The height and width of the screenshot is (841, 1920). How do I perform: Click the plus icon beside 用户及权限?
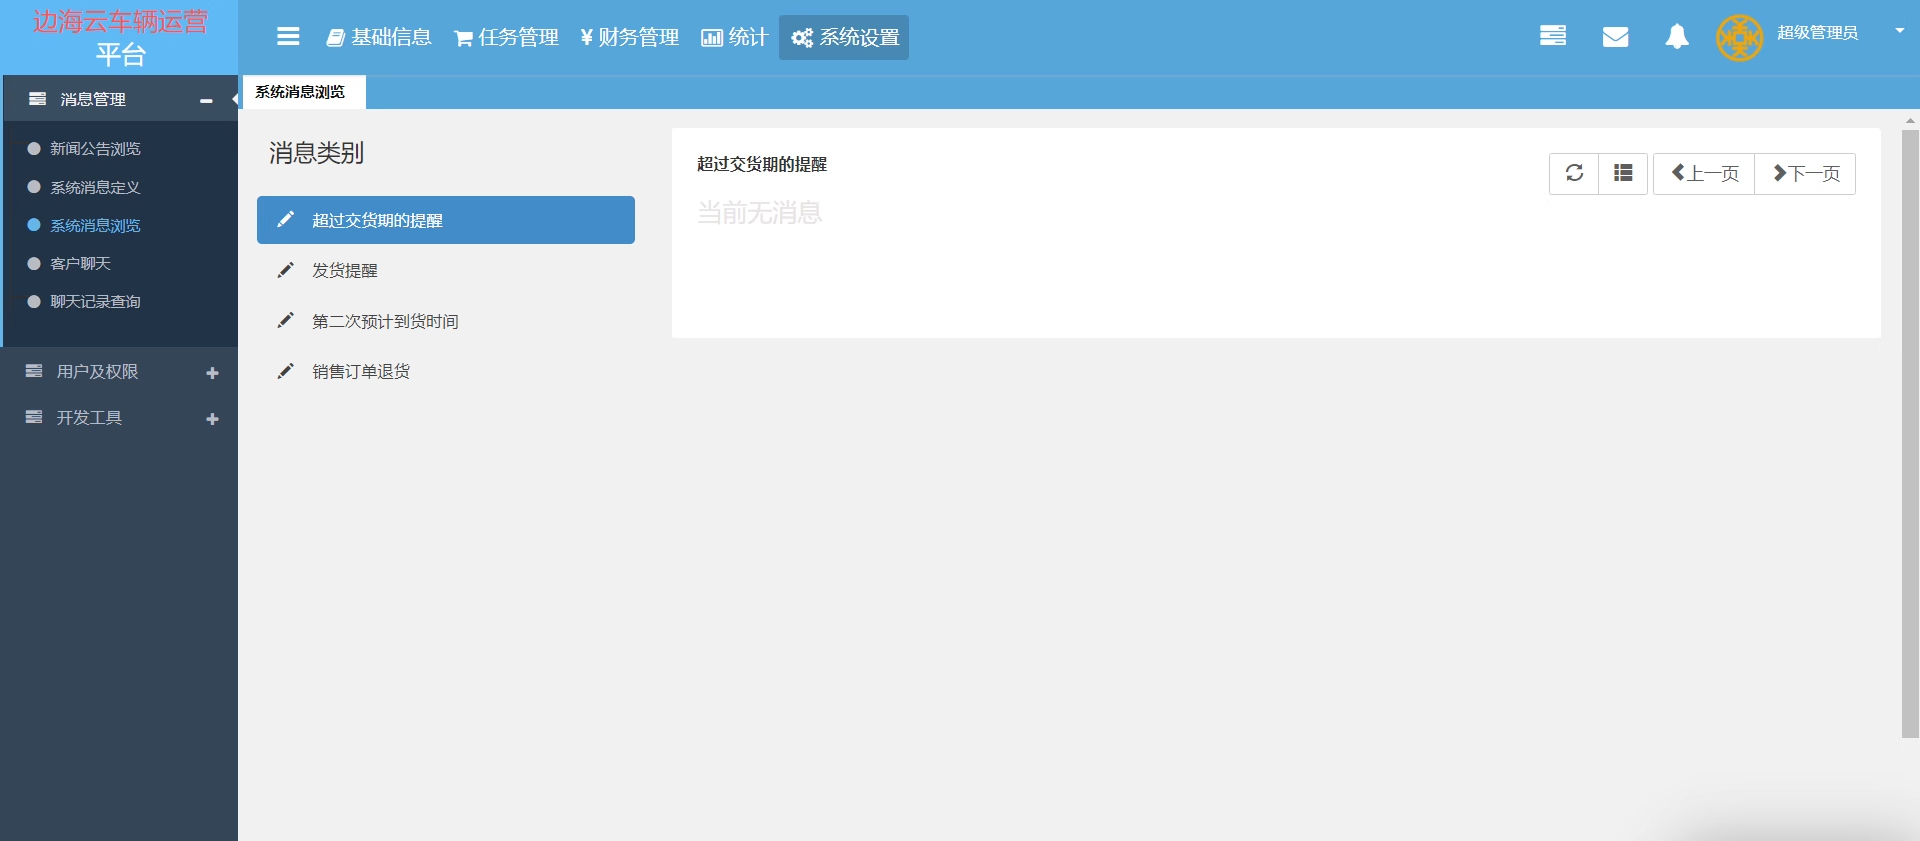click(x=212, y=373)
